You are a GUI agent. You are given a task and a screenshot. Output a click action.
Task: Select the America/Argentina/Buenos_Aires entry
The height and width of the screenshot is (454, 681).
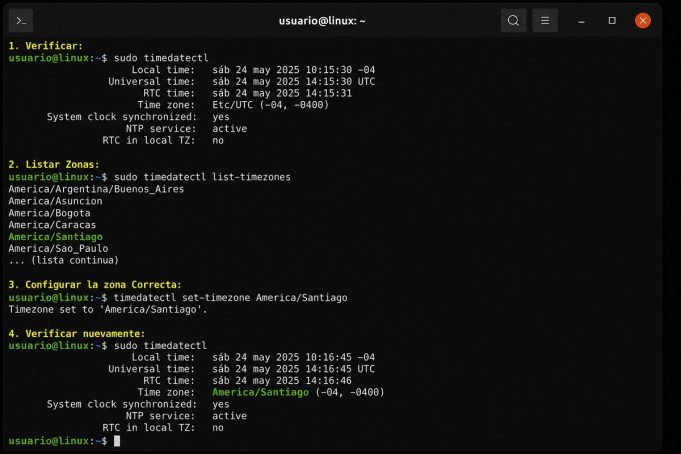[x=96, y=189]
